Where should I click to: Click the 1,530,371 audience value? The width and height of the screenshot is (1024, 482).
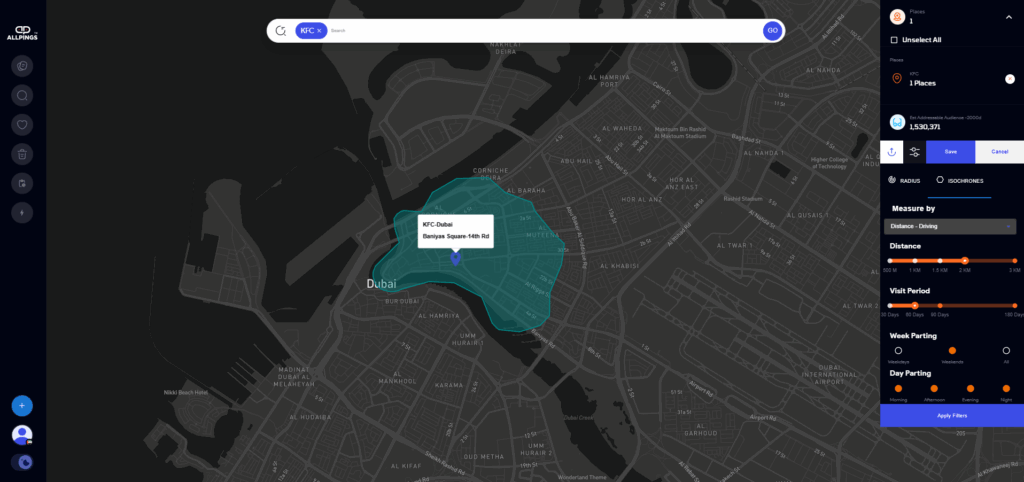click(923, 127)
